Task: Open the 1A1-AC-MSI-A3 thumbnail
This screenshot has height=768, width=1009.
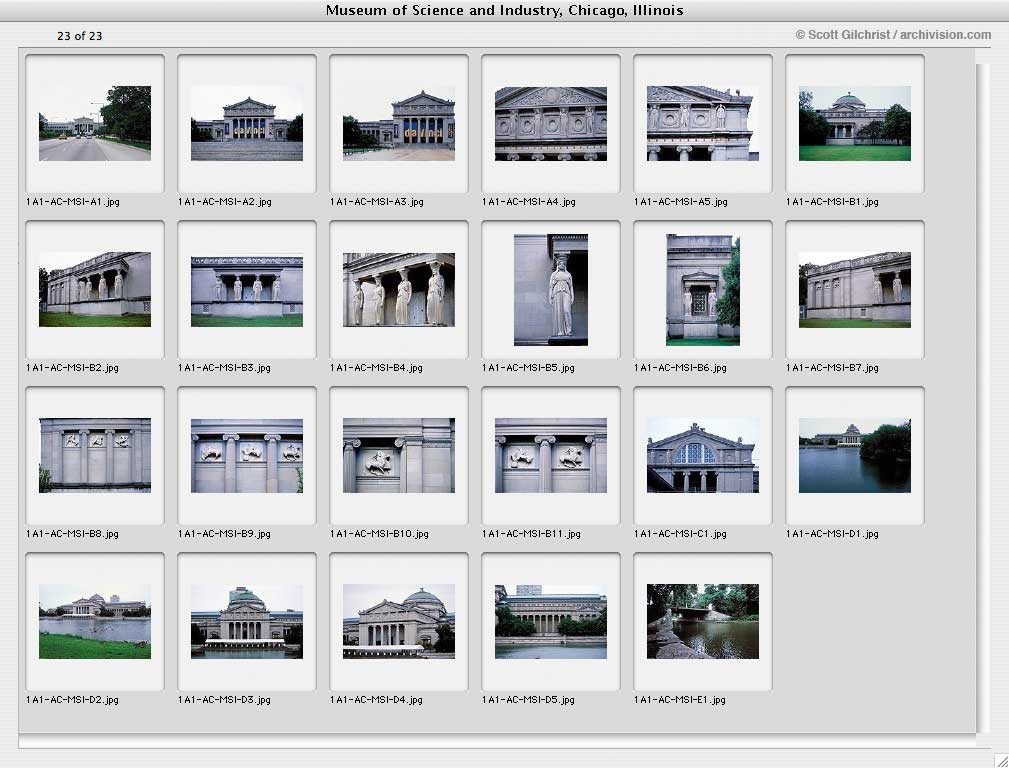Action: tap(398, 123)
